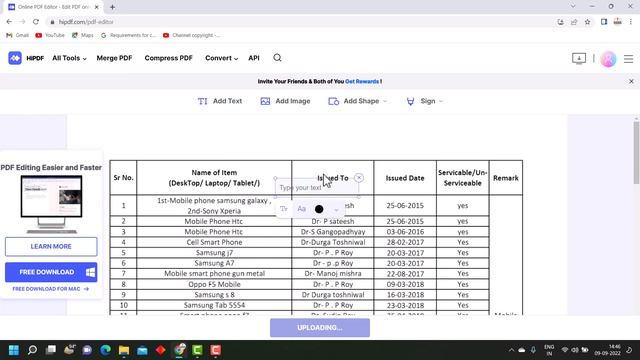
Task: Open the YouTube bookmark
Action: point(50,36)
